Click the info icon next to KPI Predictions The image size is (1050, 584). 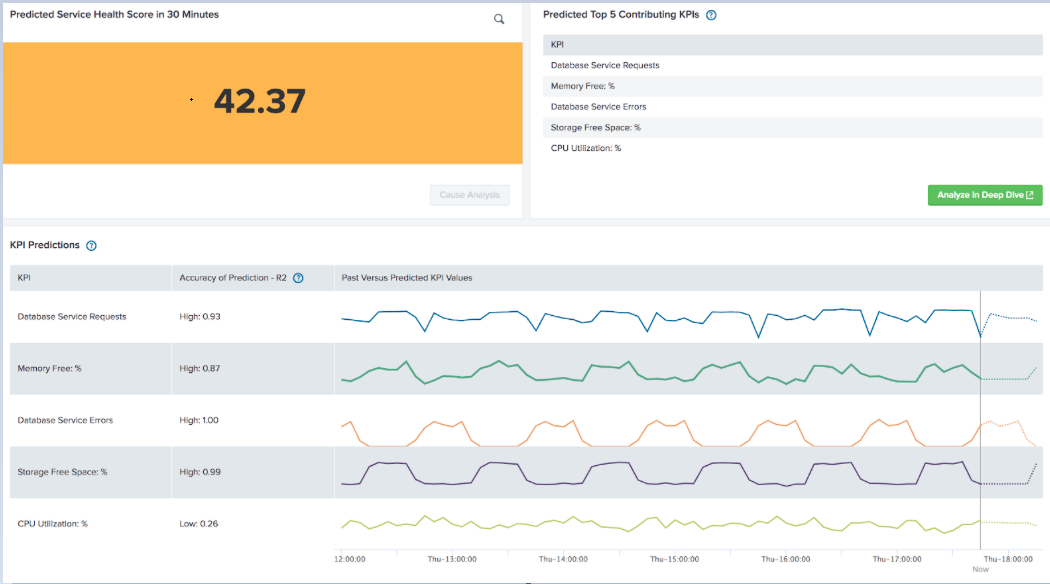tap(91, 245)
